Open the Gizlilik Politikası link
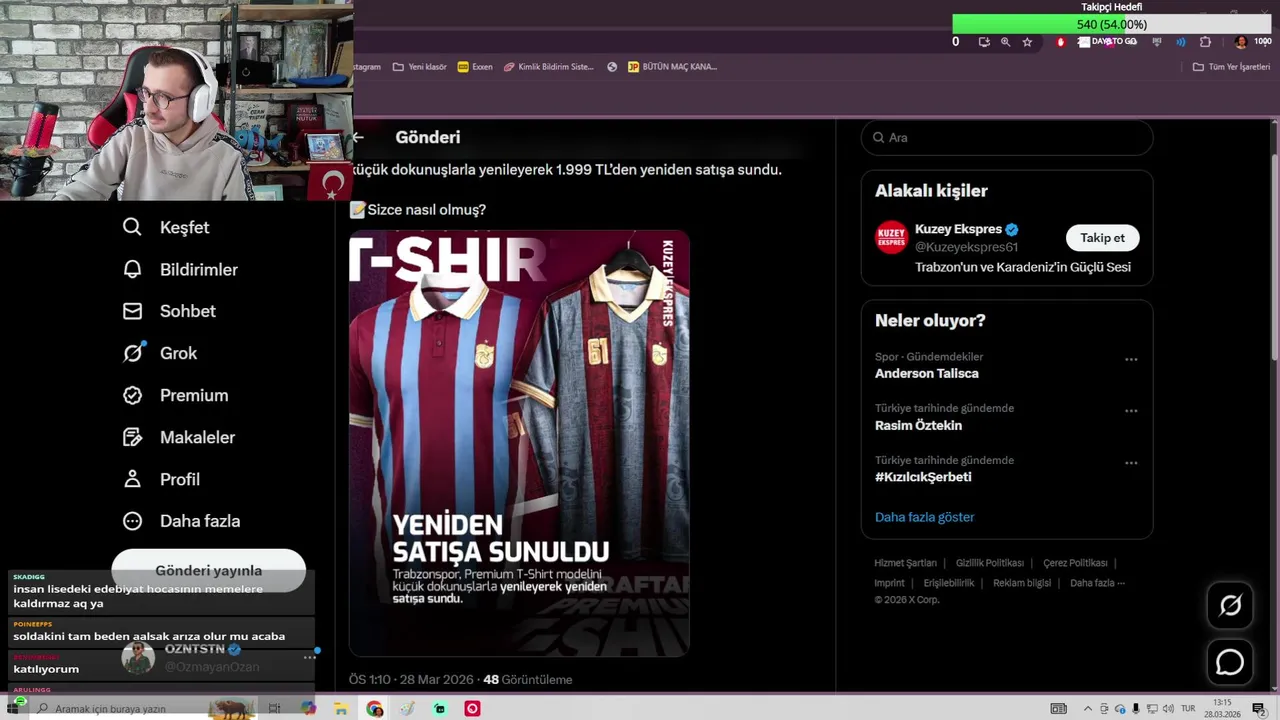The width and height of the screenshot is (1280, 720). [x=989, y=563]
